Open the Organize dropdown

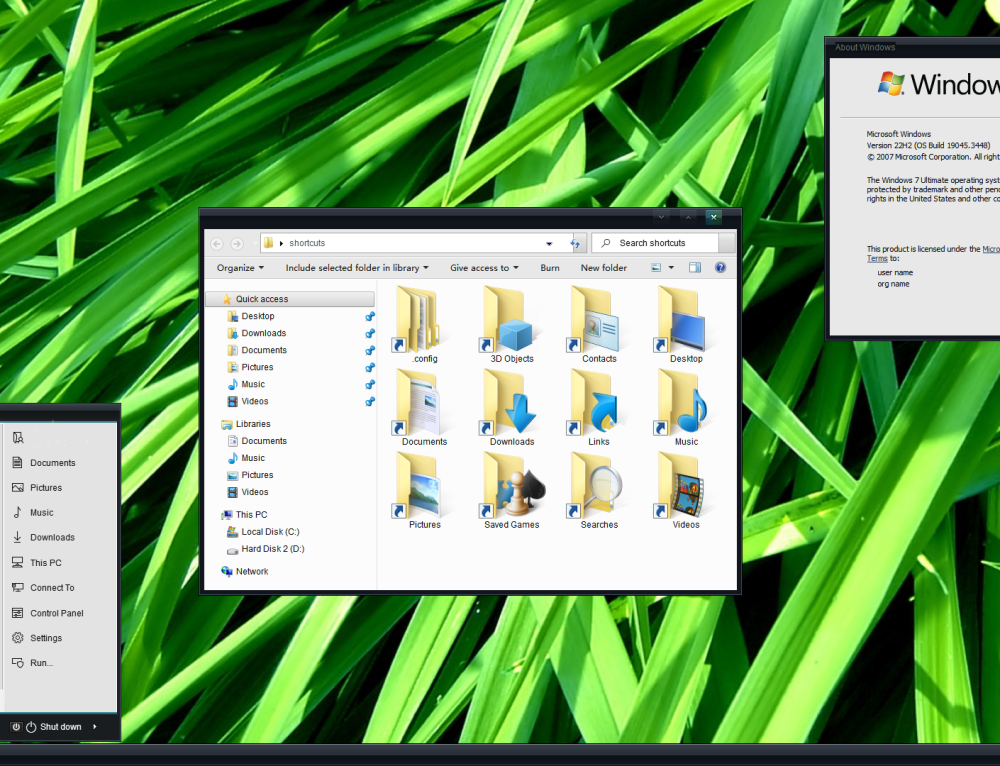240,267
